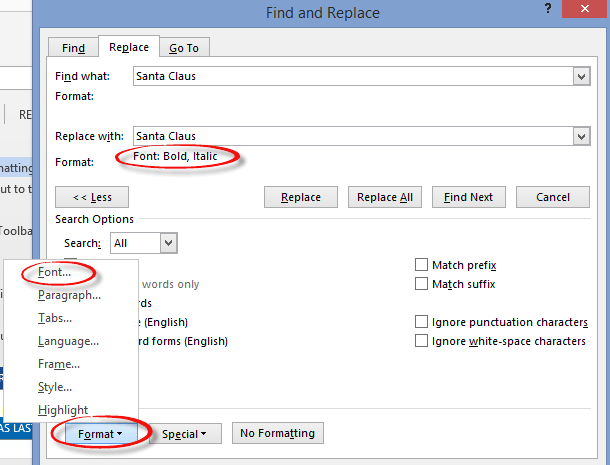Viewport: 610px width, 465px height.
Task: Click the help question mark icon
Action: pos(548,9)
